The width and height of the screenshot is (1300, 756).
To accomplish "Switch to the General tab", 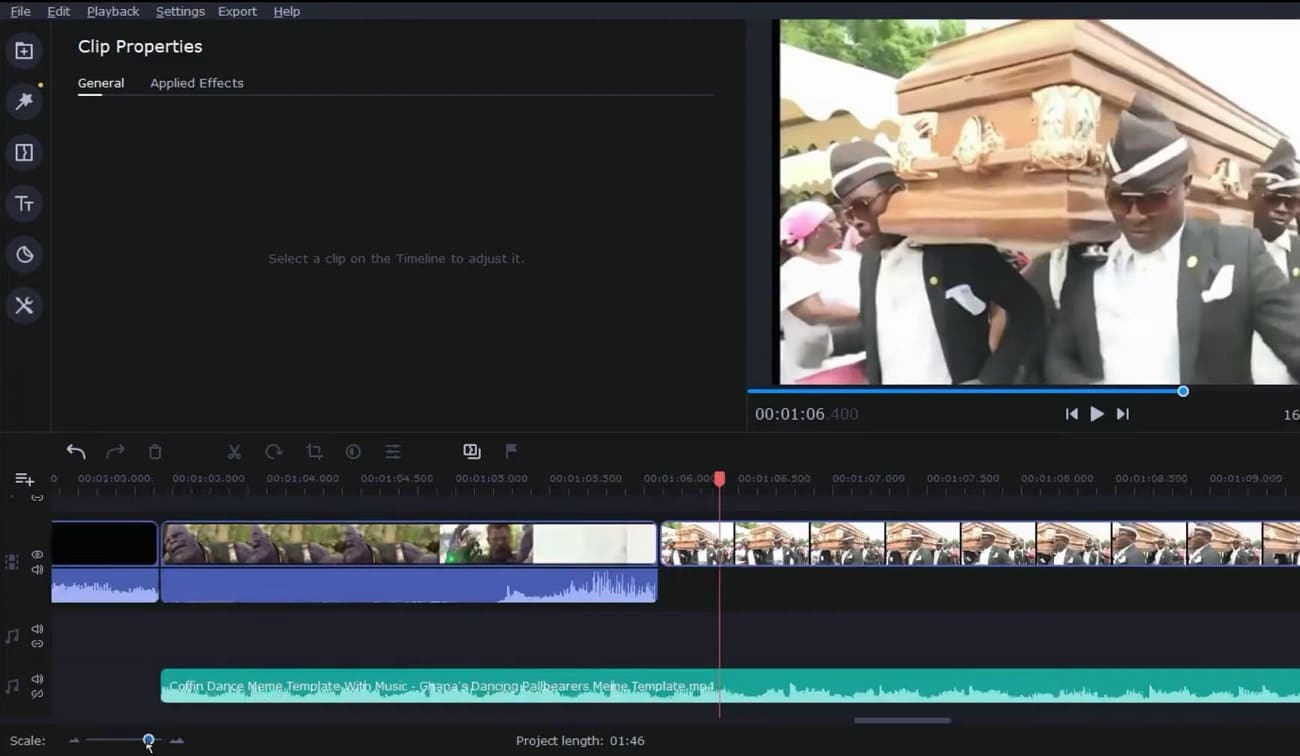I will [101, 83].
